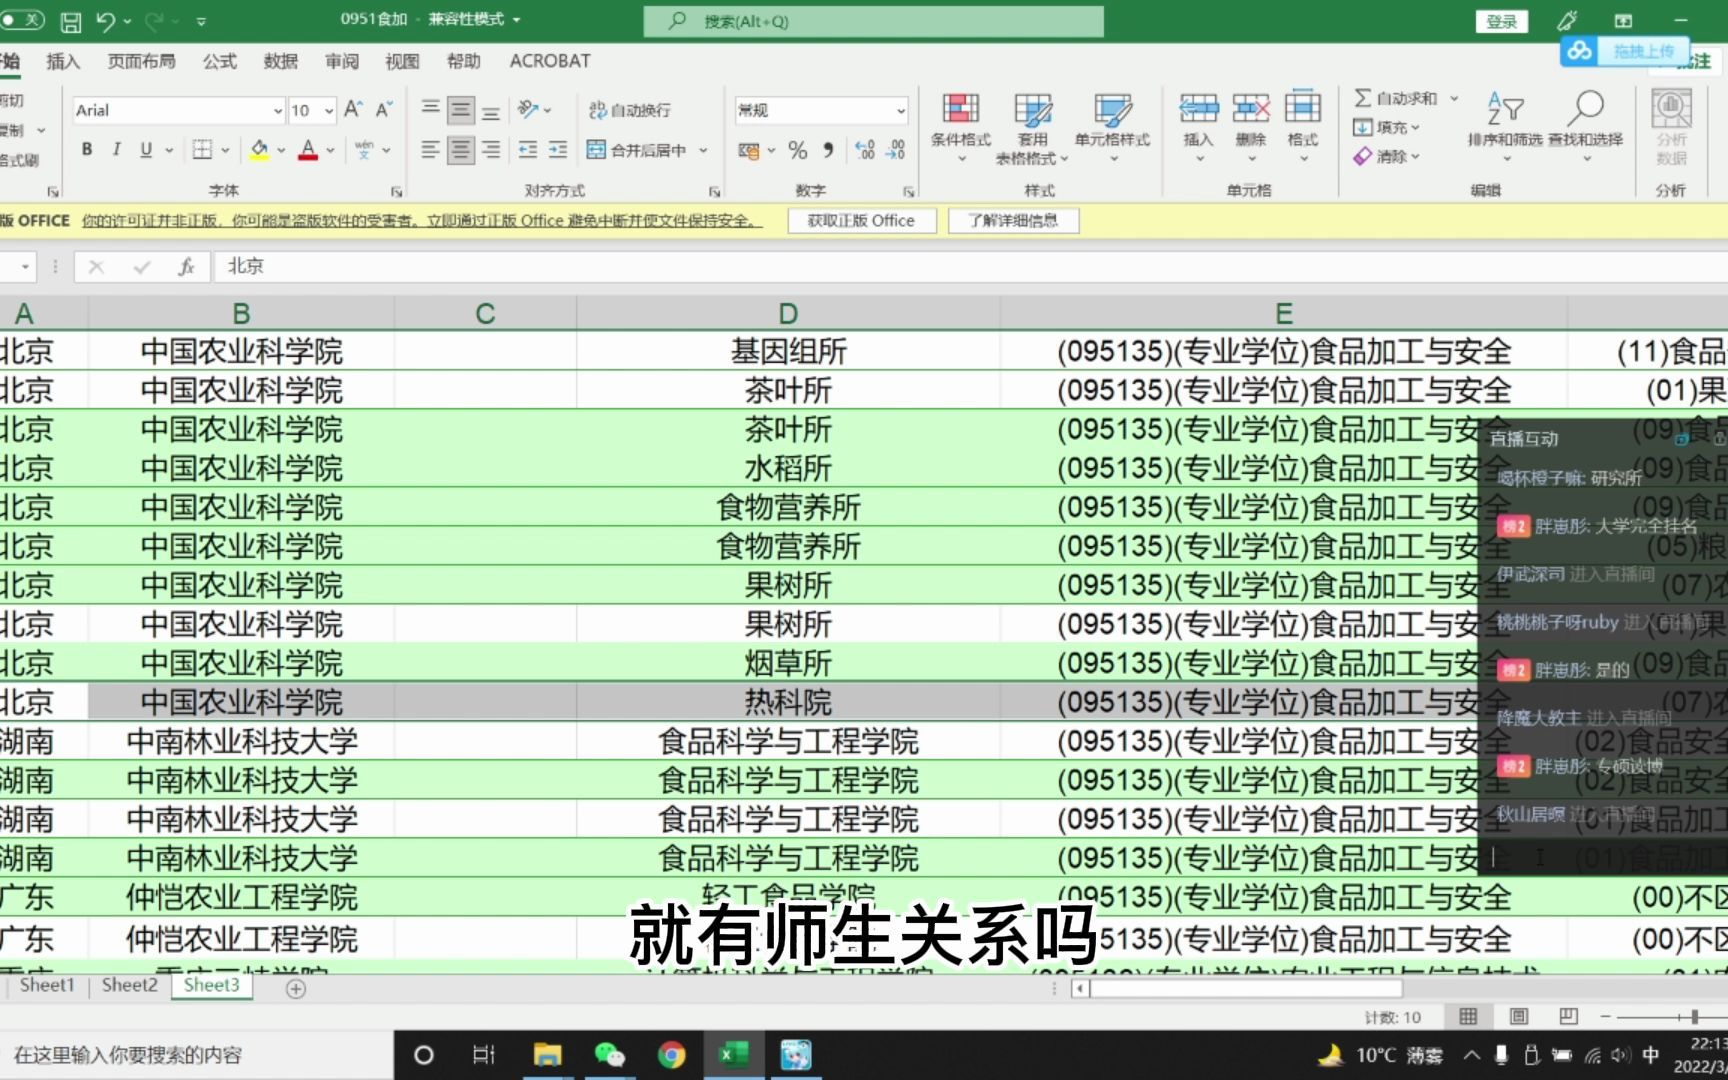Click 获取正版 Office button
1728x1080 pixels.
click(861, 220)
